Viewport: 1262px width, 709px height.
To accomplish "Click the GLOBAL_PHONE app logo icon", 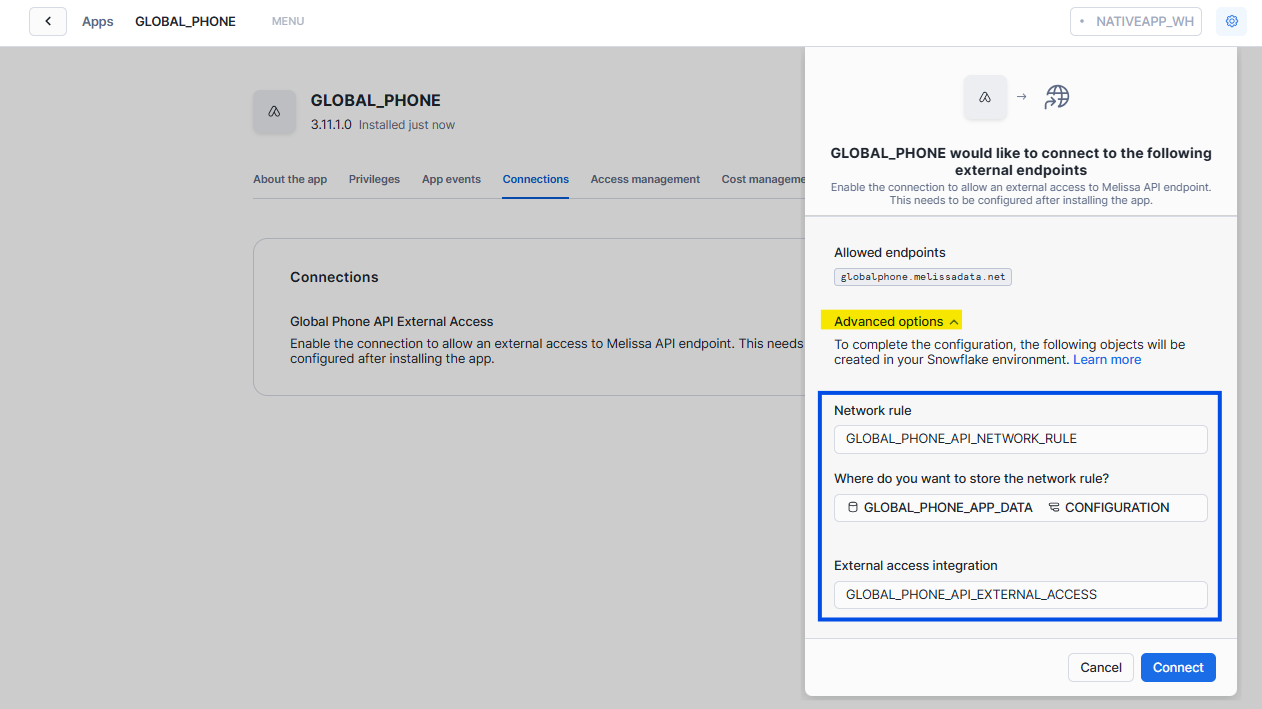I will (x=274, y=111).
